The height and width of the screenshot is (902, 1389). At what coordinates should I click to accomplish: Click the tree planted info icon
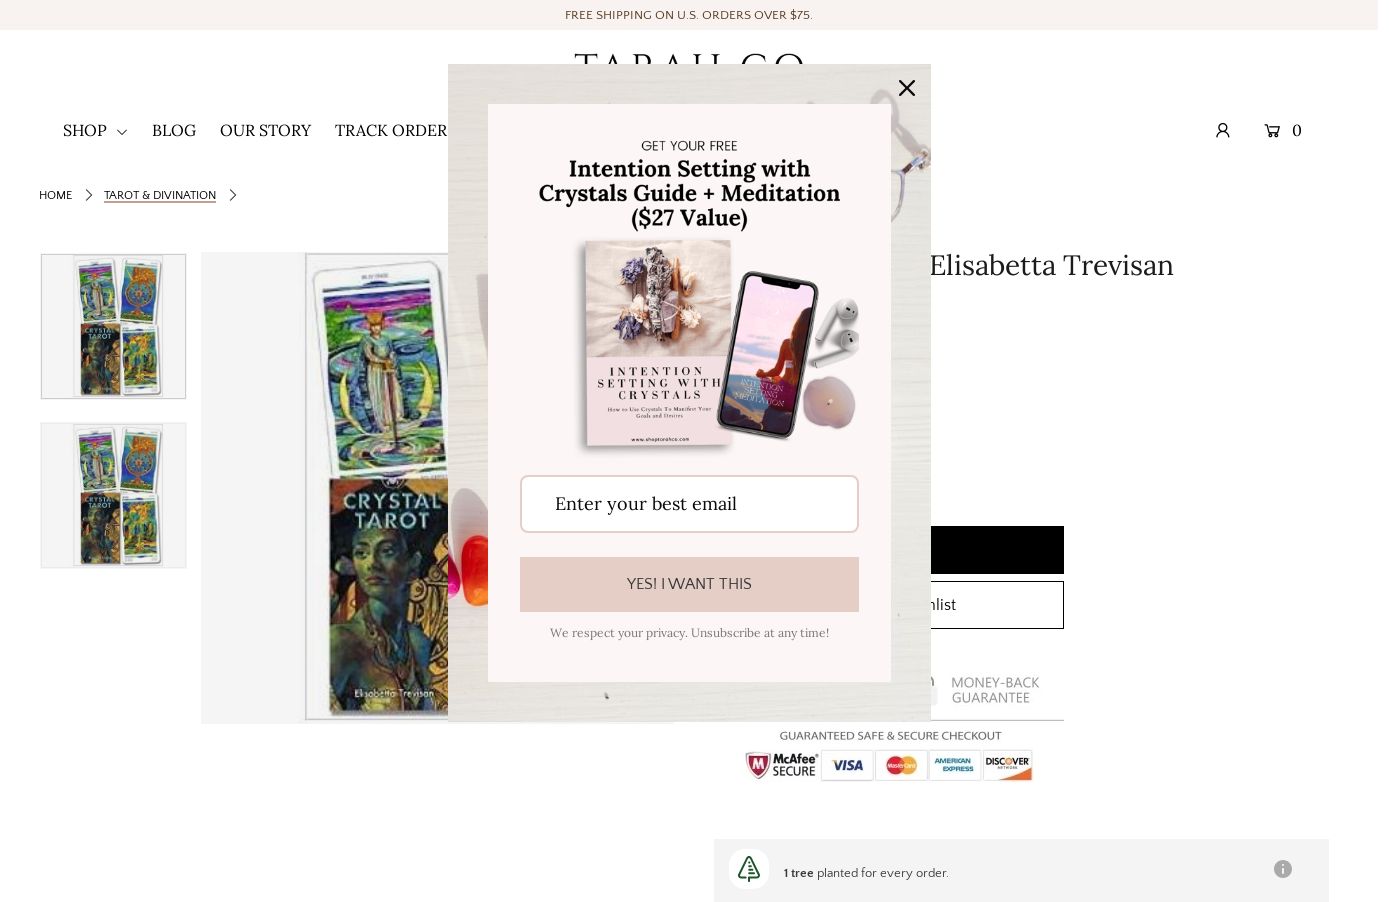1282,869
